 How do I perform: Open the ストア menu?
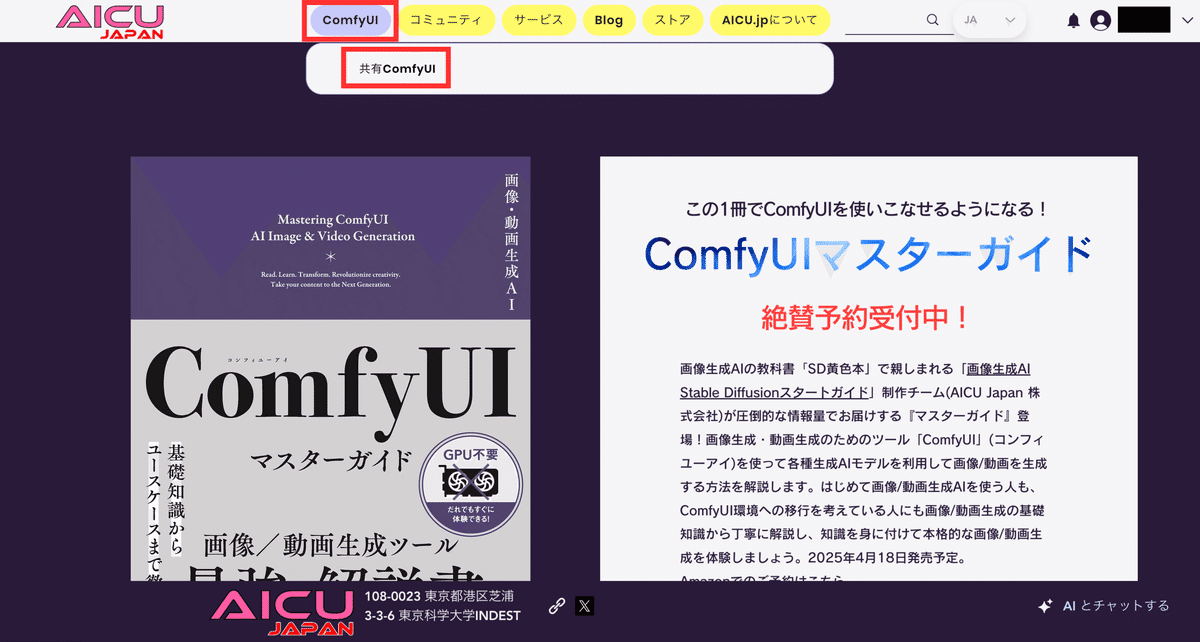(x=672, y=20)
